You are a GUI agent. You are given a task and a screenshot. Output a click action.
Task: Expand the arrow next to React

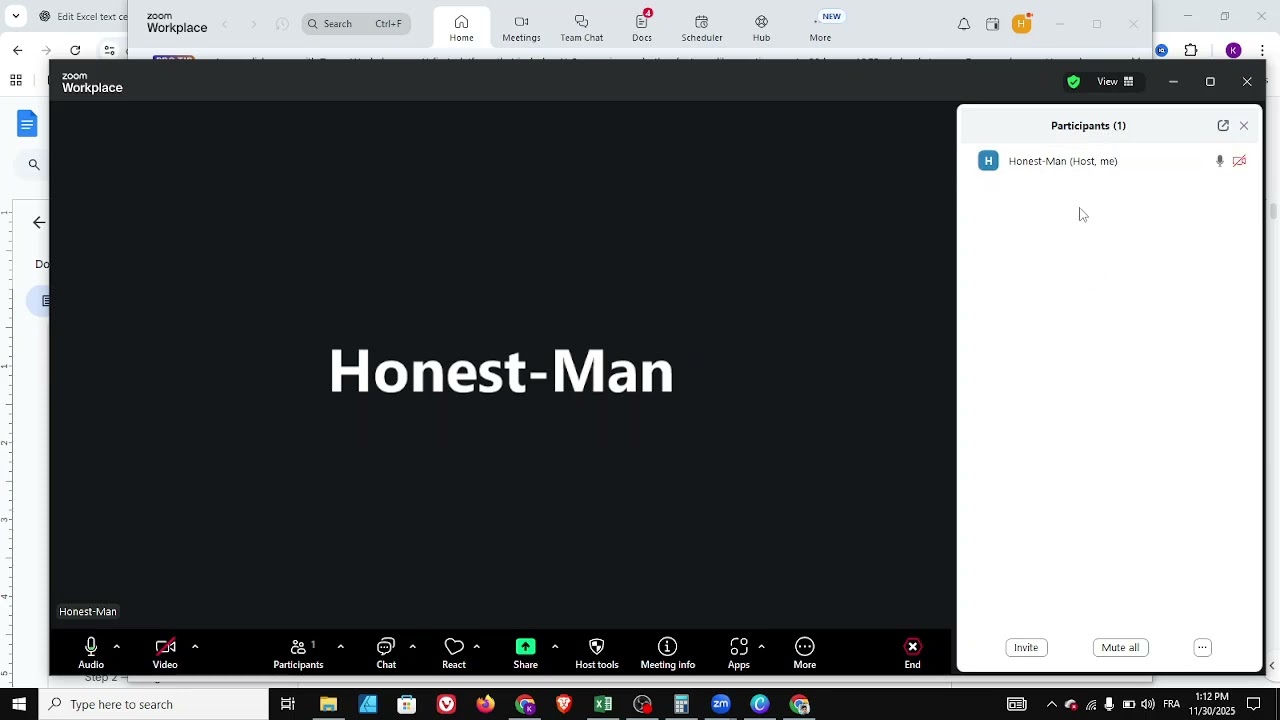tap(476, 647)
